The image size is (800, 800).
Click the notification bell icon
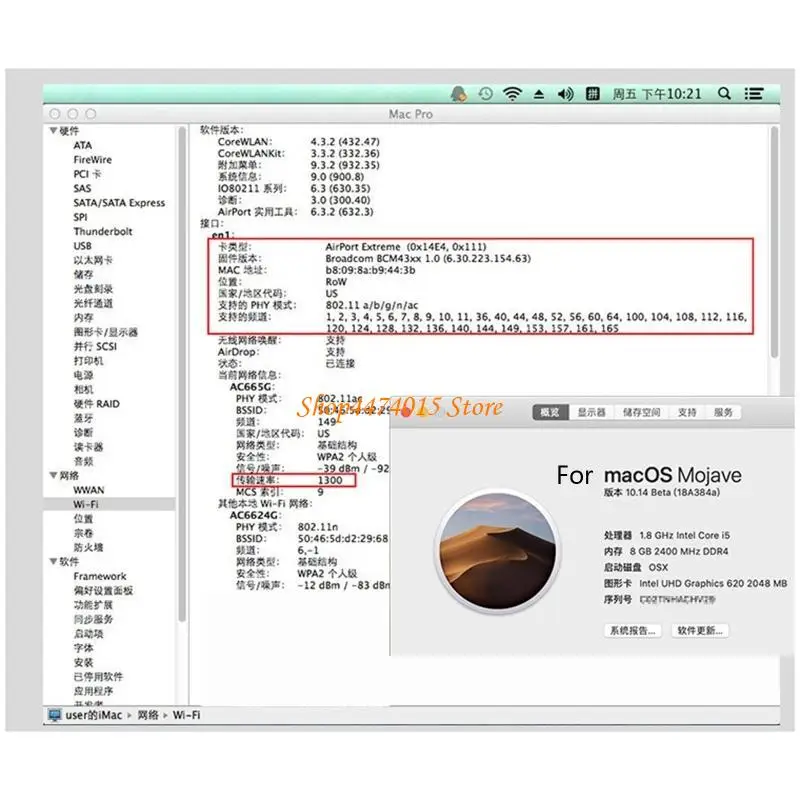[x=459, y=94]
